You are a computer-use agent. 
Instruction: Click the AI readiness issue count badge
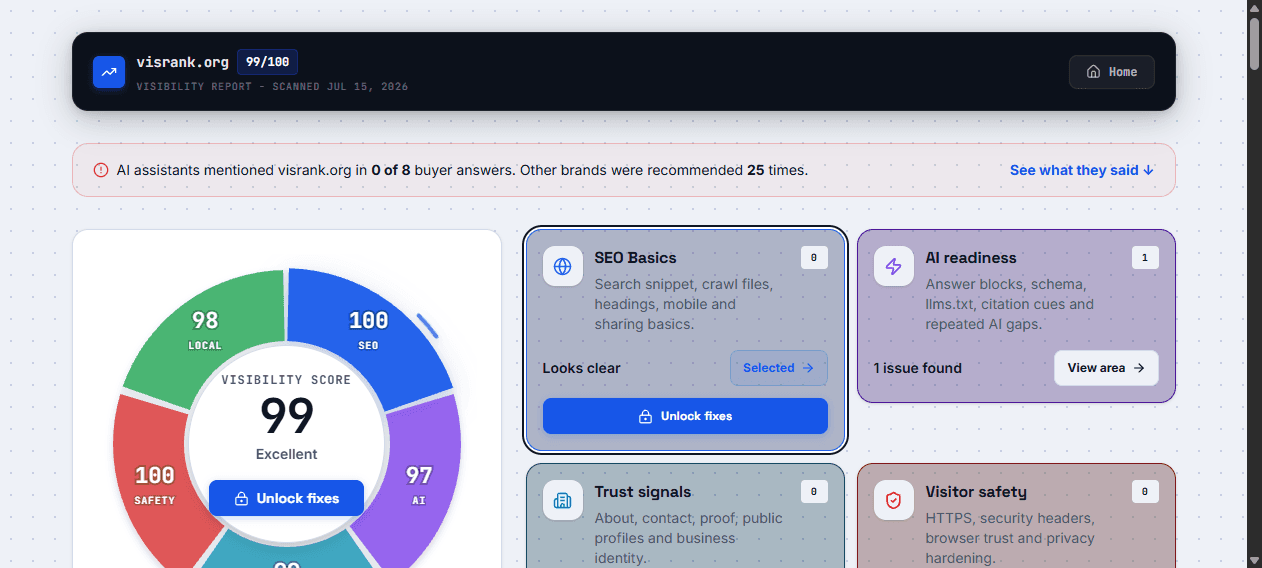(1145, 258)
